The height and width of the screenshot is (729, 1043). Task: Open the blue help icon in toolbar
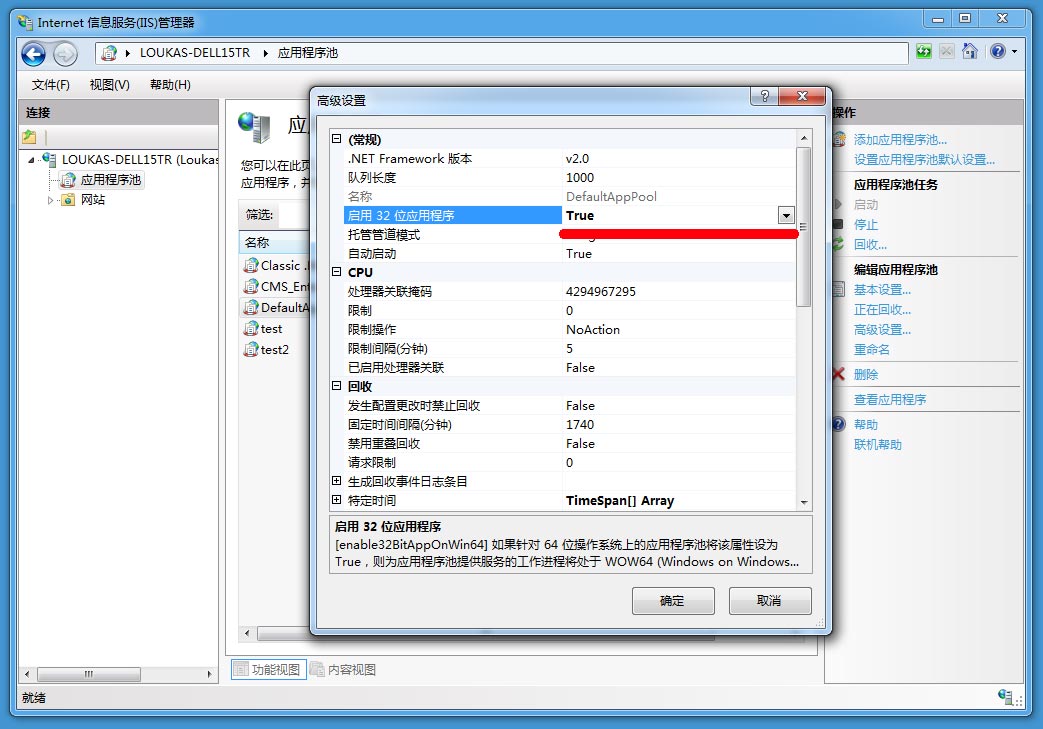[998, 51]
